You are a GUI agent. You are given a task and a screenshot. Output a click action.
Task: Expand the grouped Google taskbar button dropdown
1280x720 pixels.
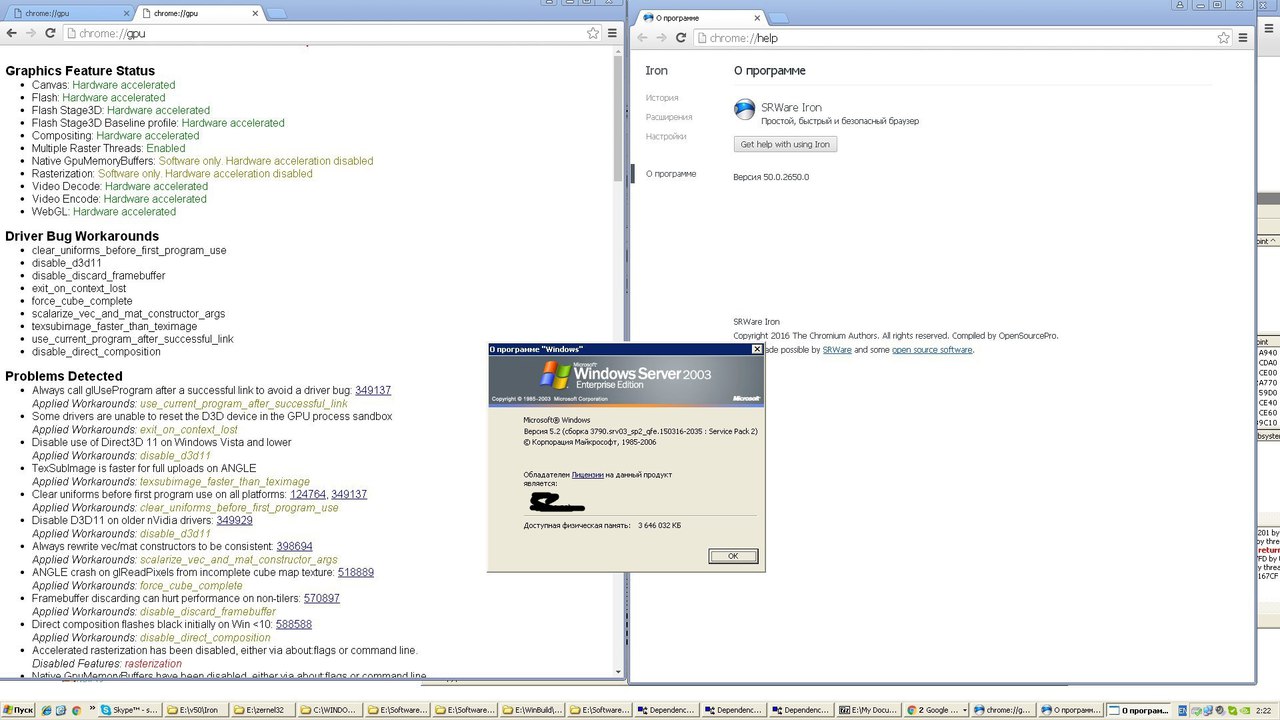[964, 710]
